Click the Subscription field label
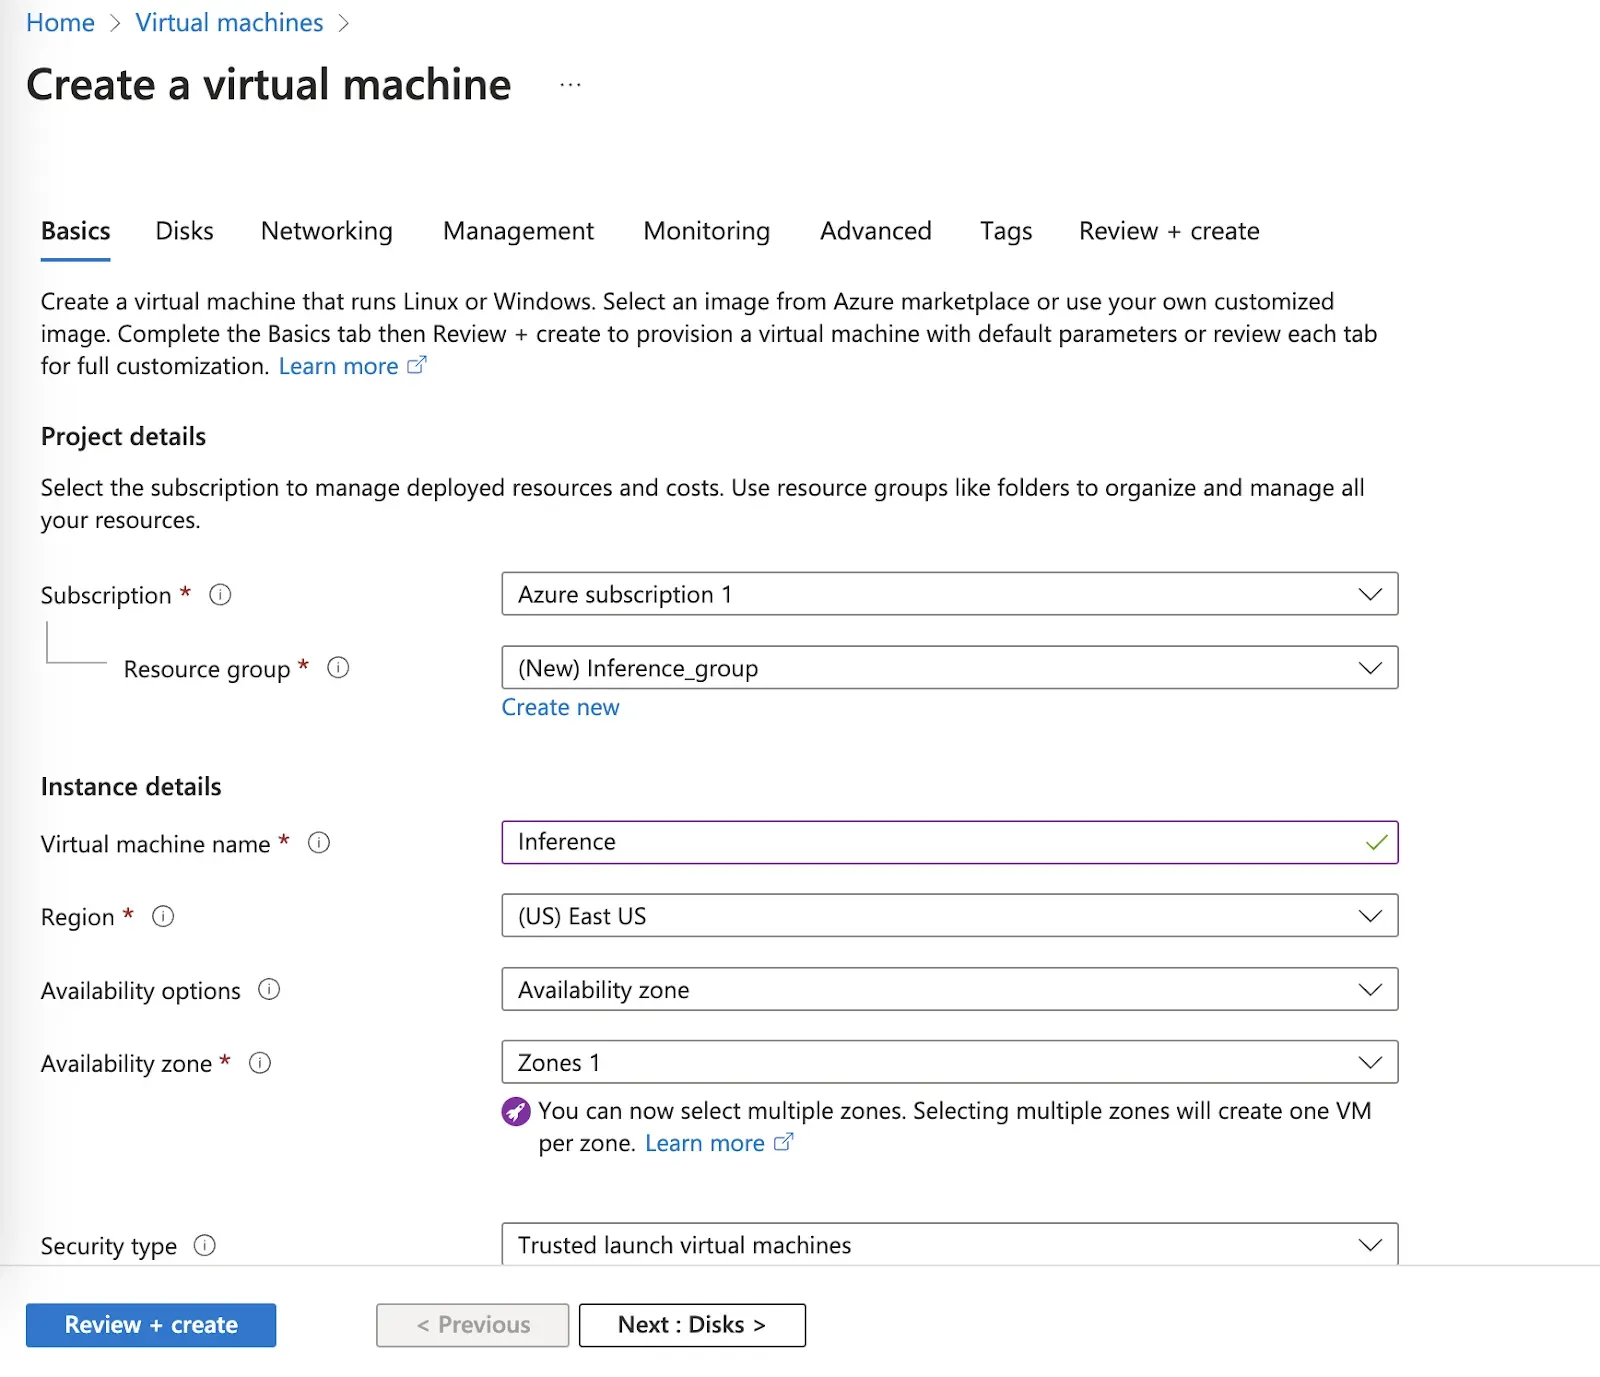 [x=106, y=595]
